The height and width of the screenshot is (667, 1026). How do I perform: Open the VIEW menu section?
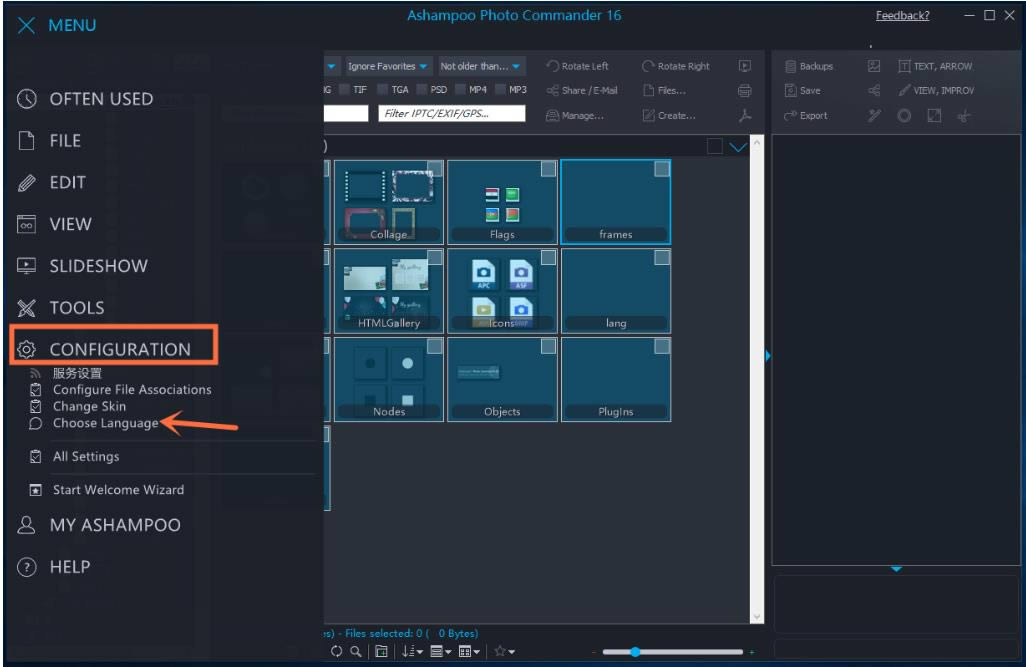[54, 225]
